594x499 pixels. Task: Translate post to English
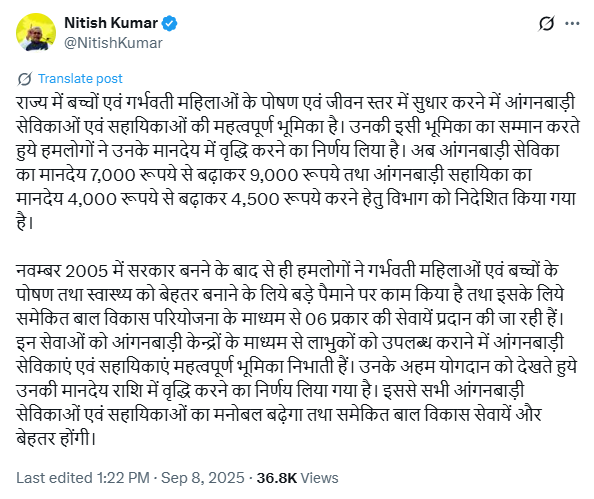click(x=80, y=78)
